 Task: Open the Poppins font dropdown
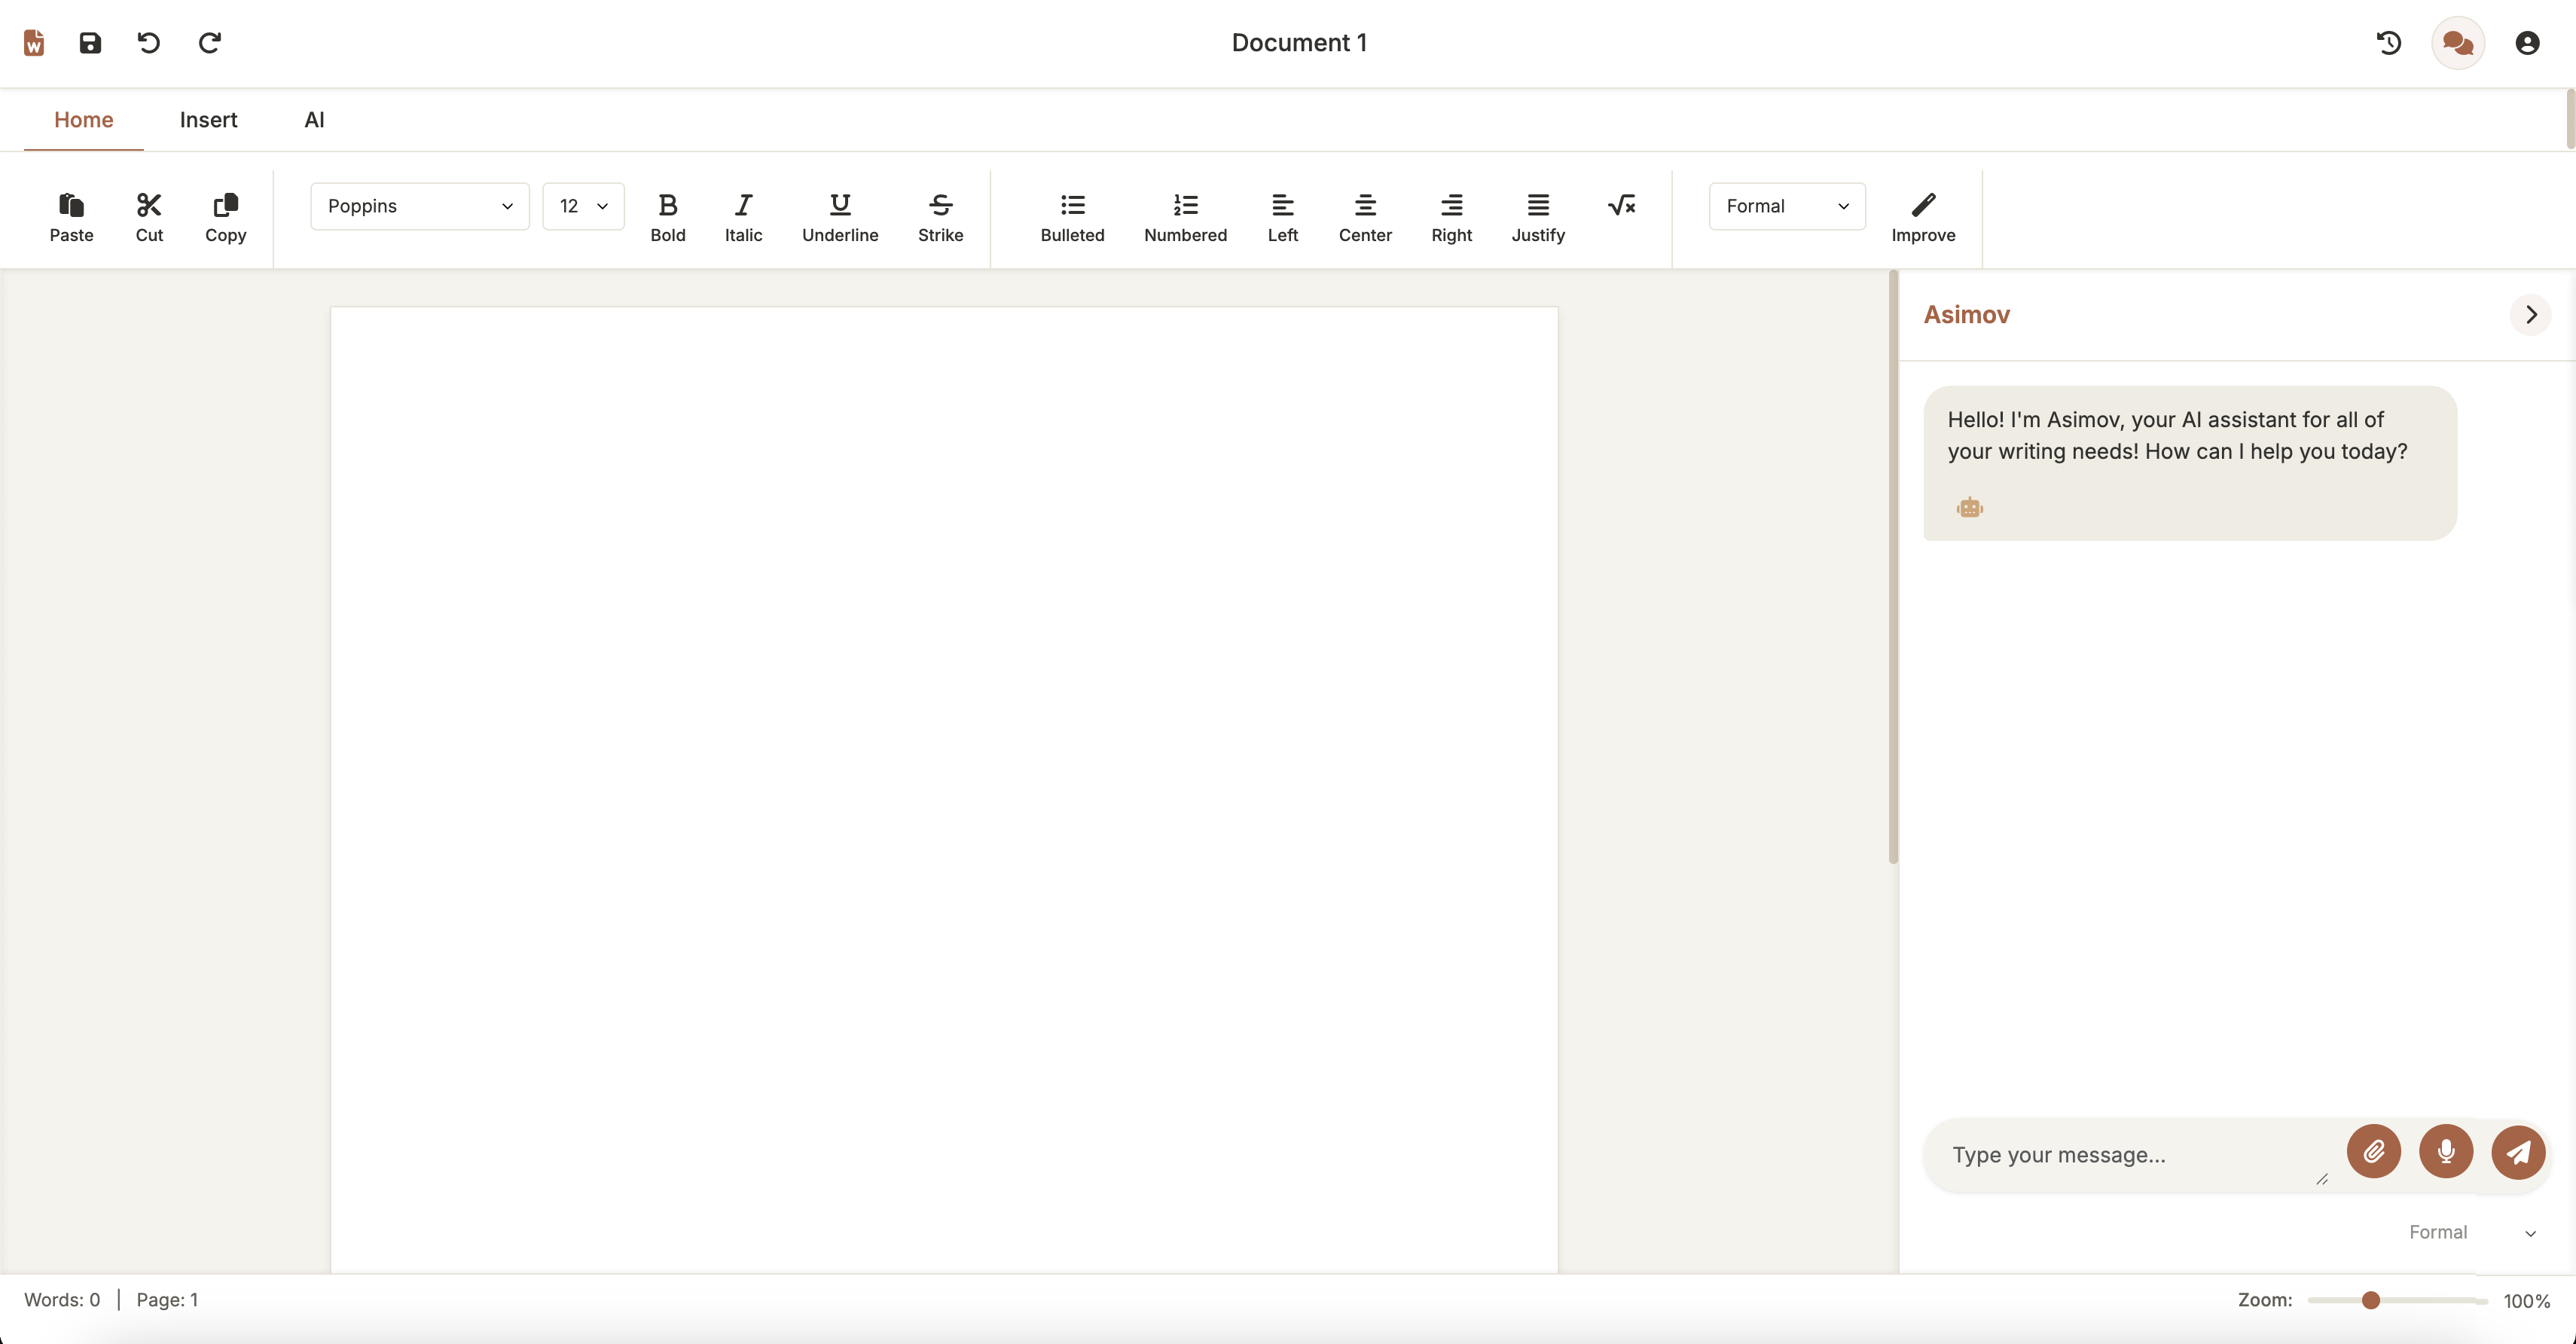(x=420, y=206)
